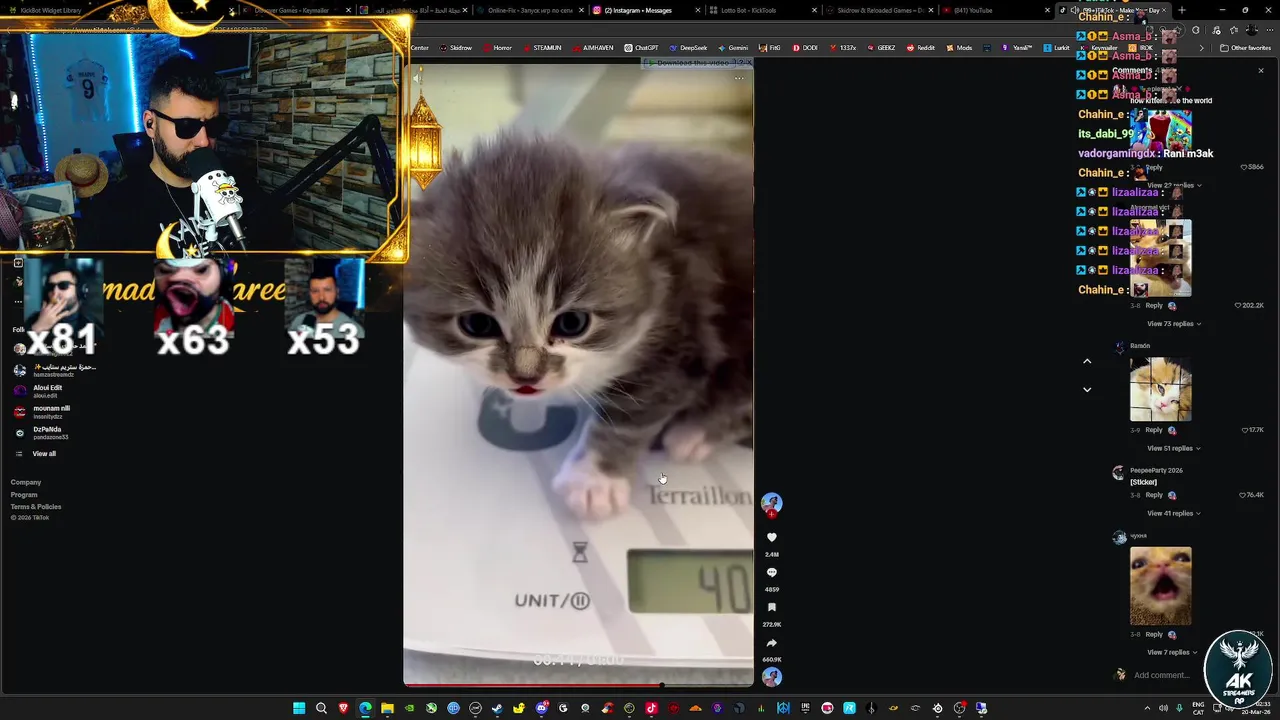1280x720 pixels.
Task: Open the Reddit bookmark
Action: 920,48
